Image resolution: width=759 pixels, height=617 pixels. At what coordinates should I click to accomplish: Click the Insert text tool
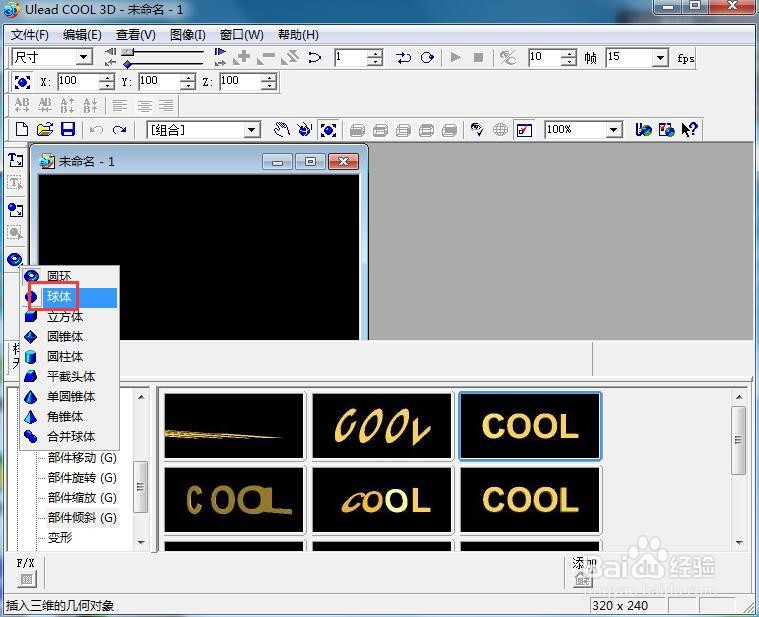15,160
